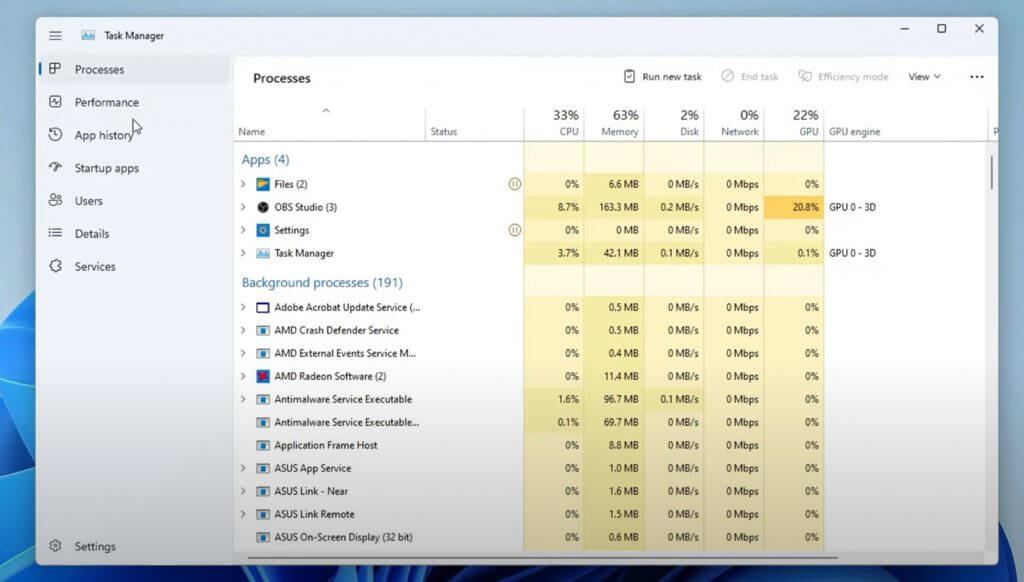Click the vertical scrollbar of the process list

tap(991, 172)
